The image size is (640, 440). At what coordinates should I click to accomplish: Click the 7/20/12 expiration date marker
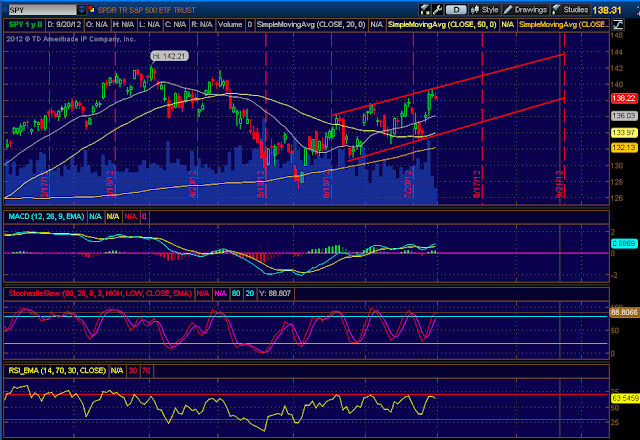click(x=408, y=184)
